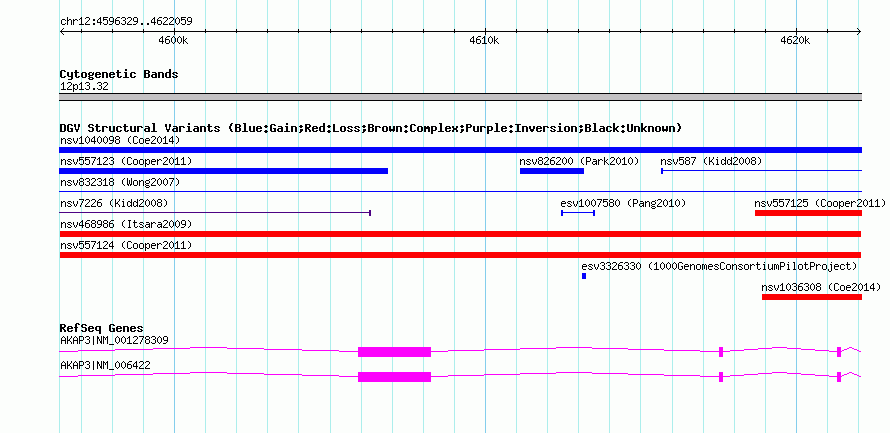Image resolution: width=890 pixels, height=433 pixels.
Task: Select the nsv557124 (Cooper2011) red loss bar
Action: pos(460,255)
